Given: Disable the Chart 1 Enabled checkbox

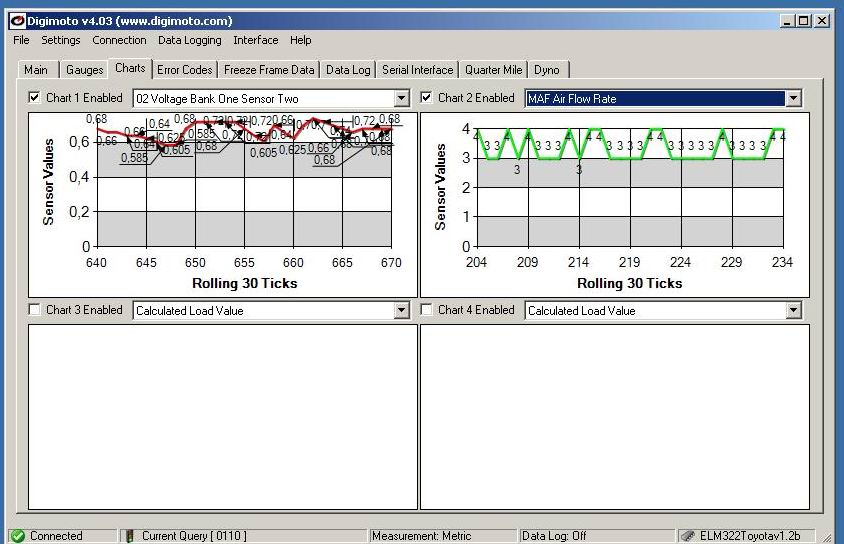Looking at the screenshot, I should click(35, 98).
